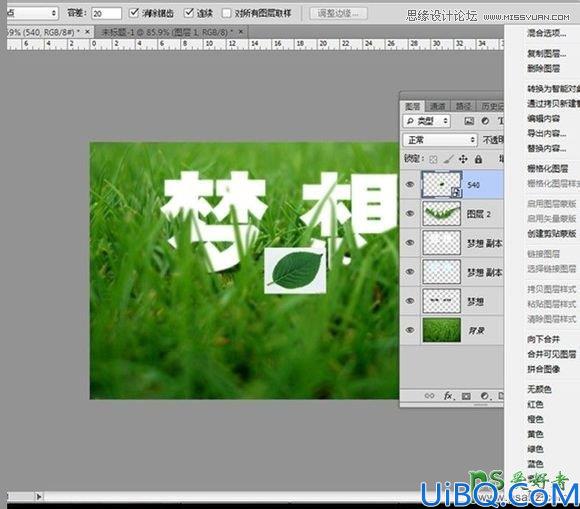Switch to the 通道 channels tab
Image resolution: width=580 pixels, height=509 pixels.
(437, 107)
